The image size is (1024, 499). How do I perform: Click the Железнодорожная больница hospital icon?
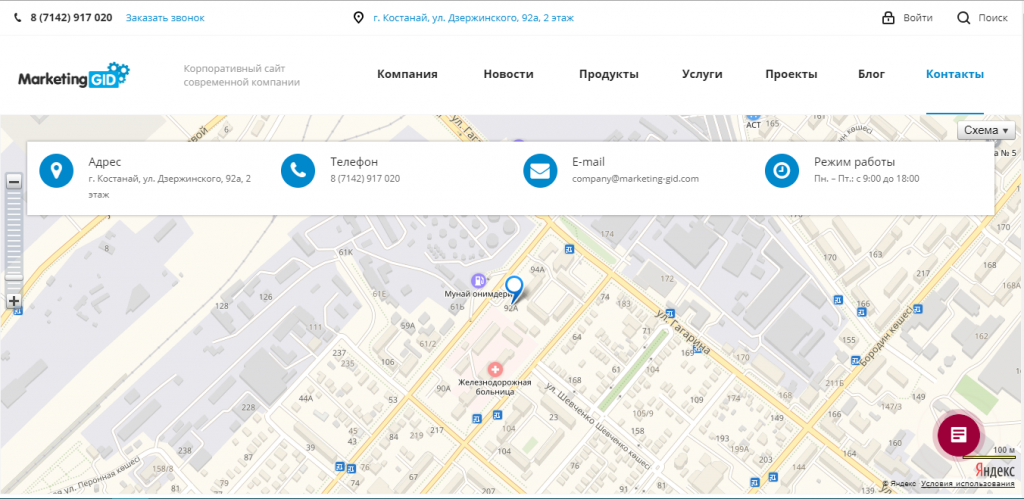(494, 370)
